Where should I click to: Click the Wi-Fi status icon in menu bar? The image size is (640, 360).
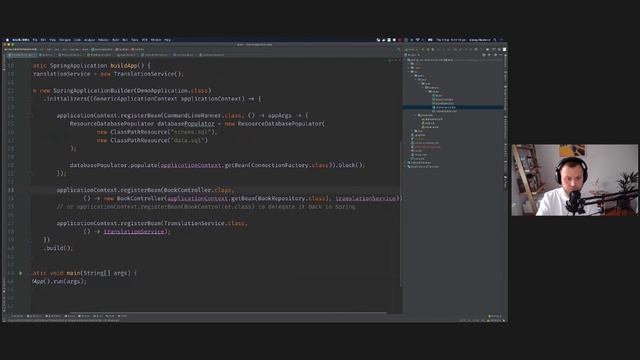coord(418,40)
